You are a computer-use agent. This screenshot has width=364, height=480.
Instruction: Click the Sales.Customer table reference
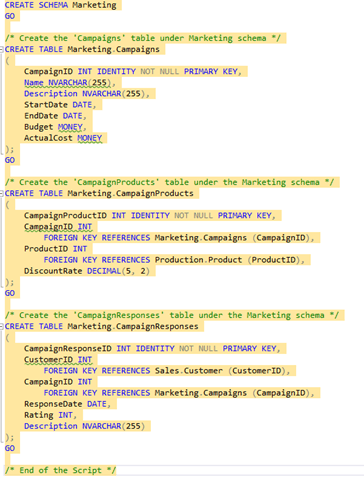pos(188,371)
